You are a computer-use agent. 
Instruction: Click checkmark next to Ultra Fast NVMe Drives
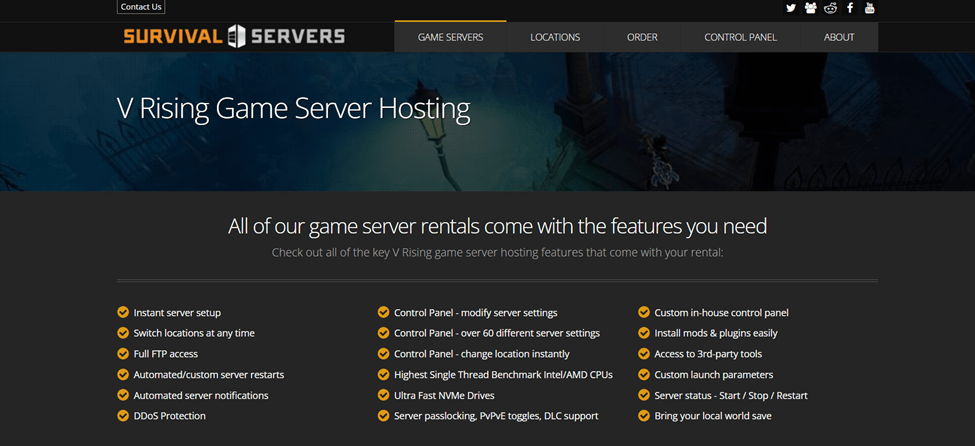383,395
